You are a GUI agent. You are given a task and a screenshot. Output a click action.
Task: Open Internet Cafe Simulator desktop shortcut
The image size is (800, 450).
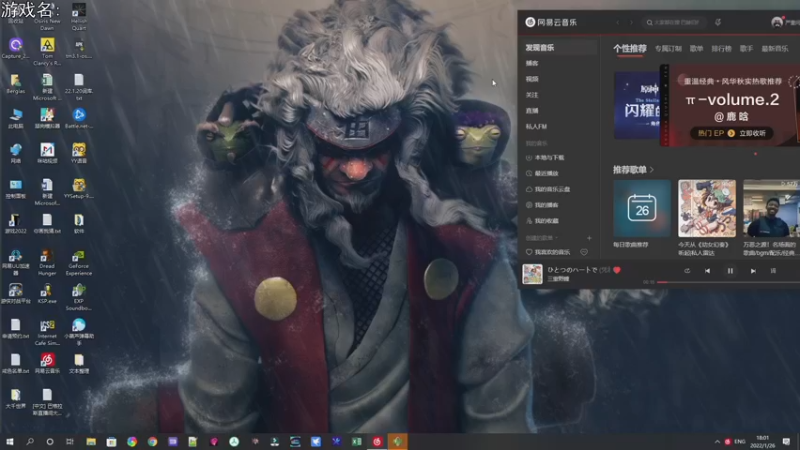[x=46, y=332]
